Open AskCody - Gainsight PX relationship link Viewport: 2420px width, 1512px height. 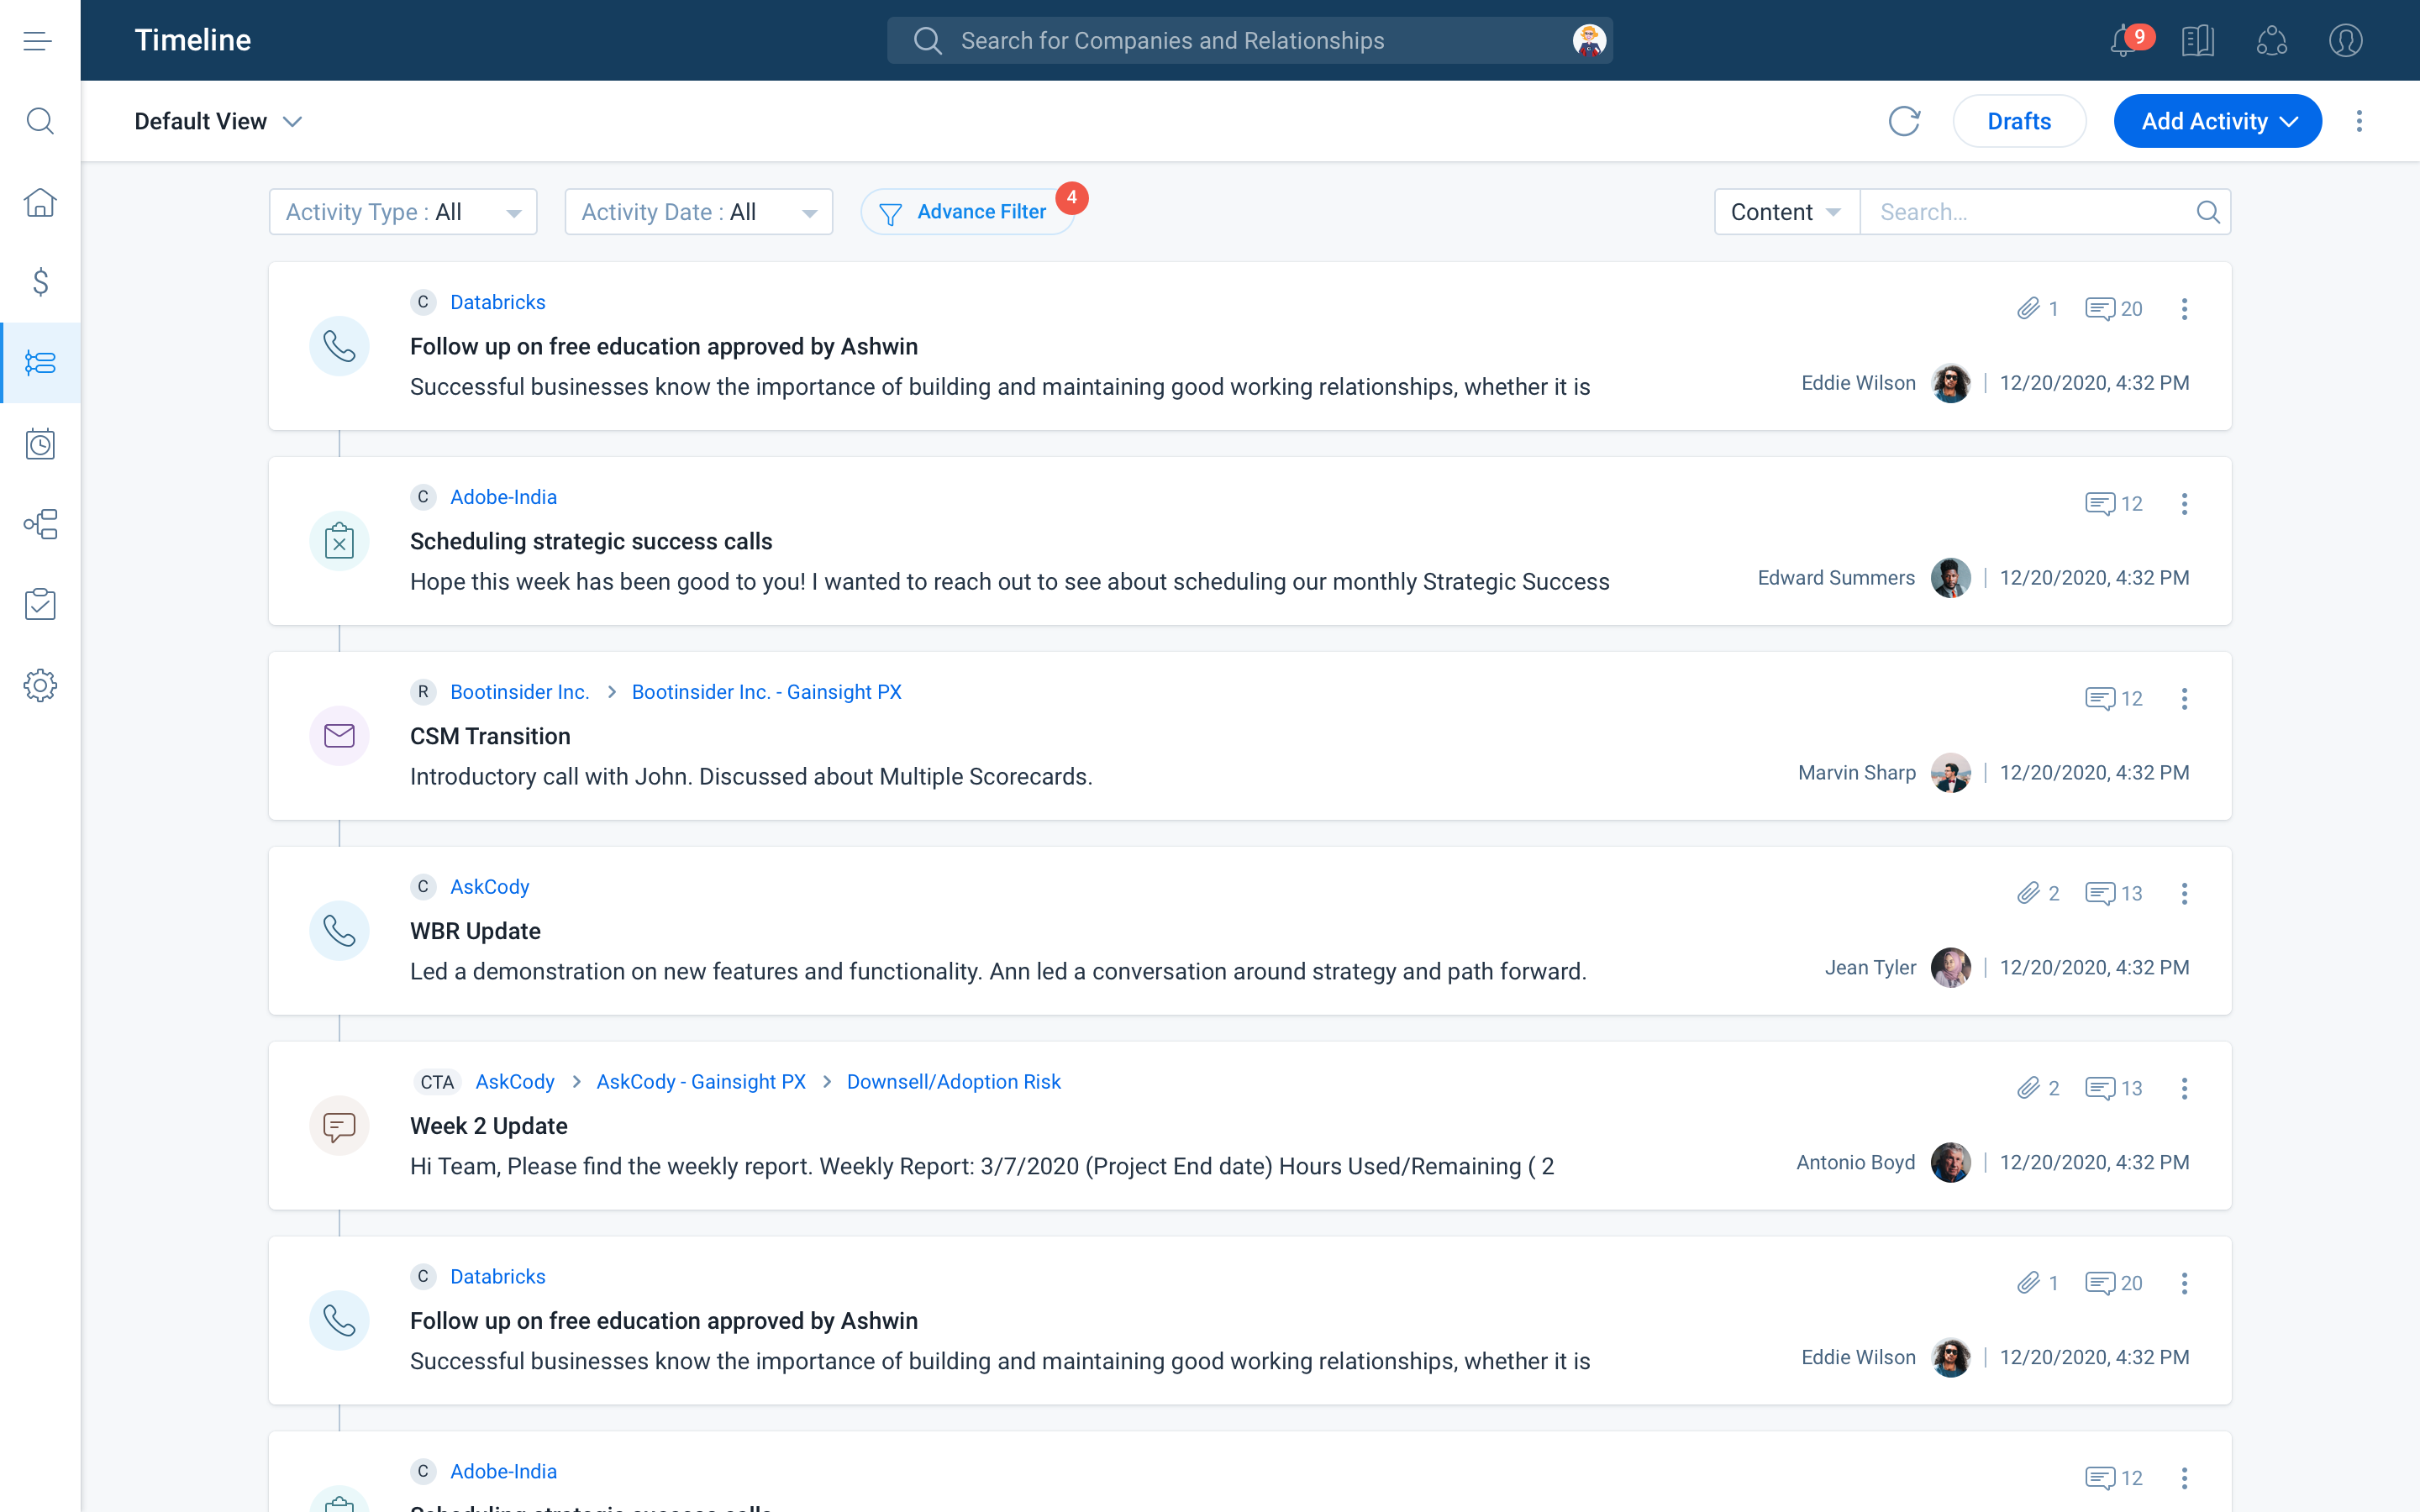pos(700,1082)
